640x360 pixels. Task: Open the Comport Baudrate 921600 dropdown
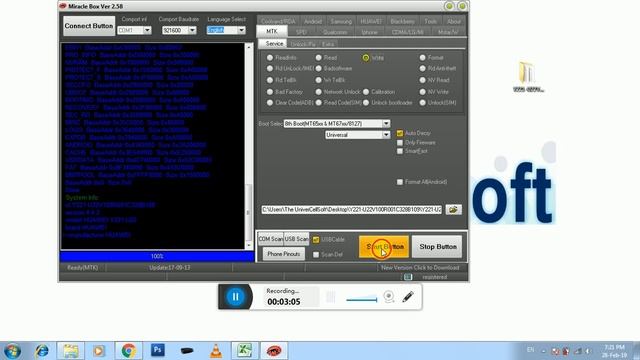tap(192, 30)
